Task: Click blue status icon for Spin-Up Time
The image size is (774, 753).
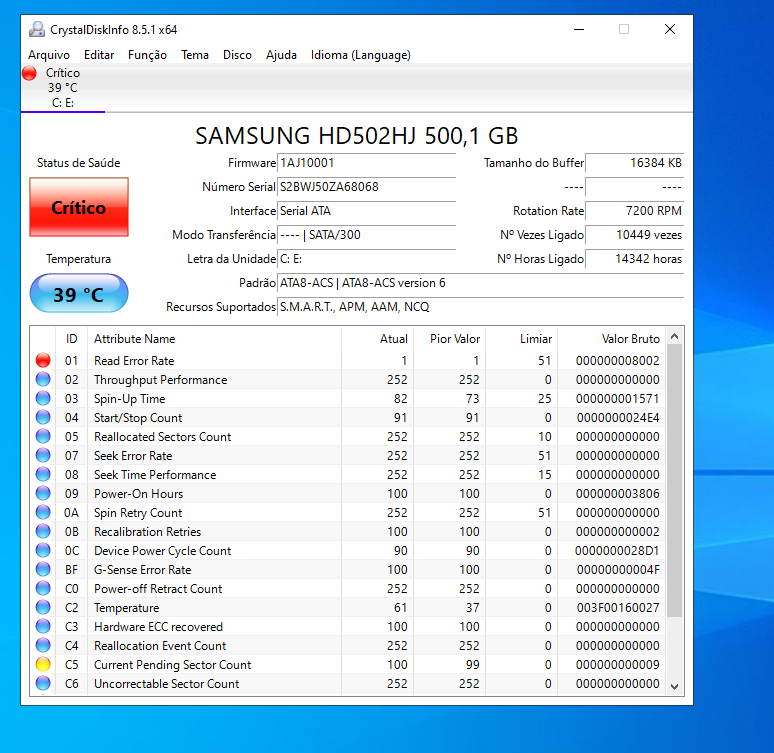Action: coord(43,398)
